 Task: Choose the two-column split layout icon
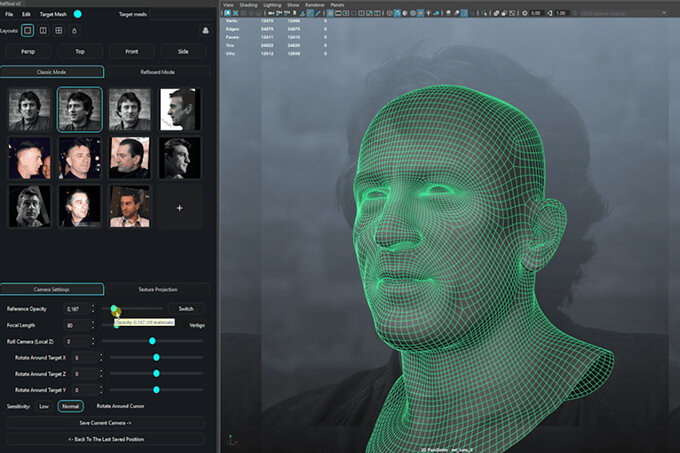43,31
